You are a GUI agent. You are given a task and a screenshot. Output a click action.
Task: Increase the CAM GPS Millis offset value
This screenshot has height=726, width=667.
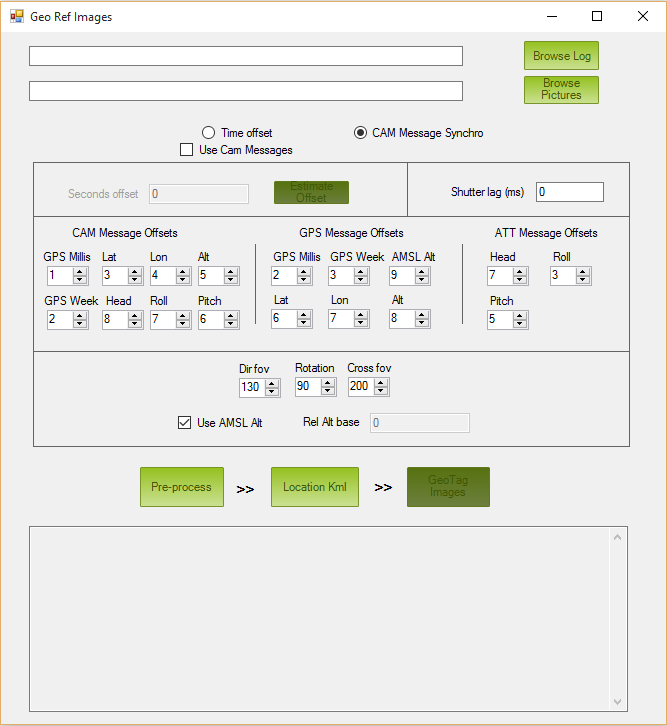tap(79, 271)
